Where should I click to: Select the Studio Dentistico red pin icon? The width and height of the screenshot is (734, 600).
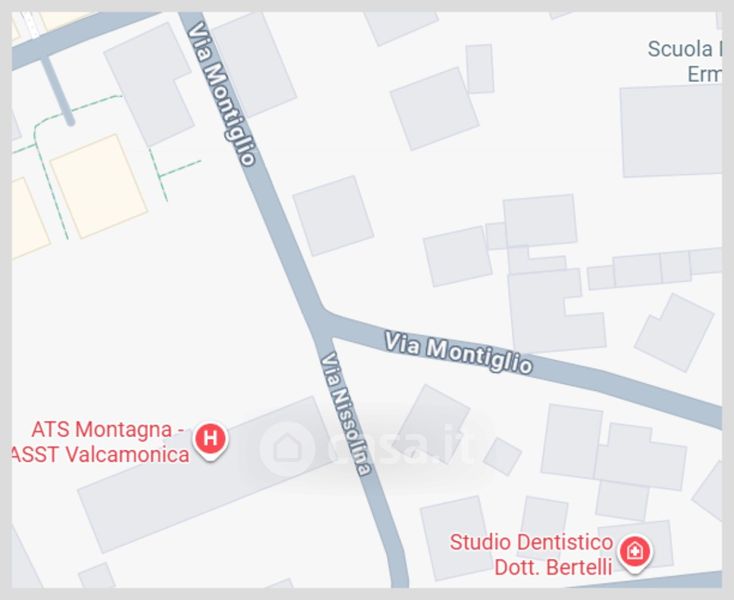coord(634,553)
